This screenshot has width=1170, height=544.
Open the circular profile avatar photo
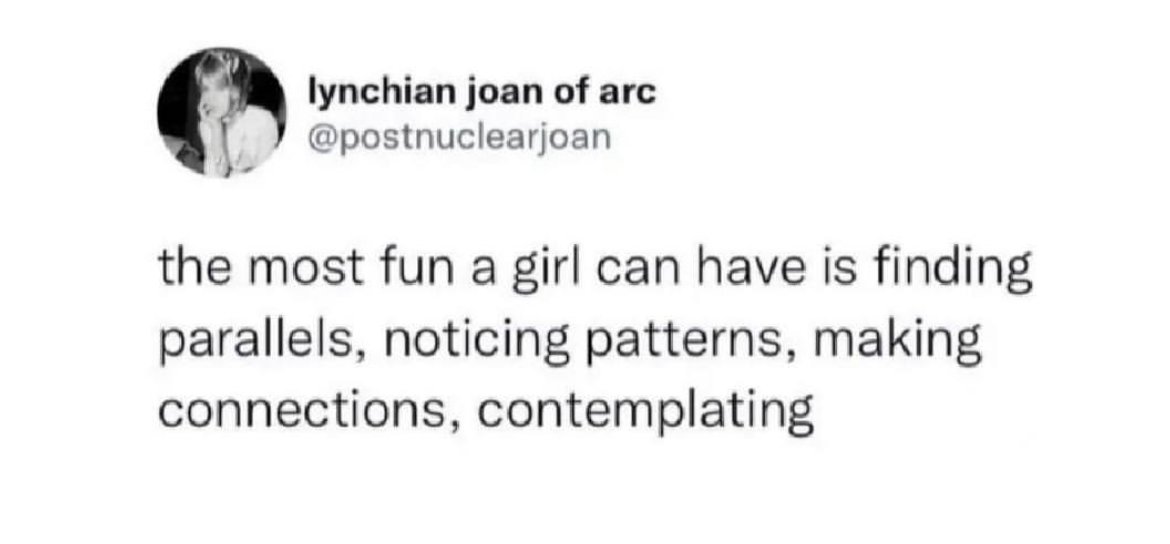[x=222, y=113]
